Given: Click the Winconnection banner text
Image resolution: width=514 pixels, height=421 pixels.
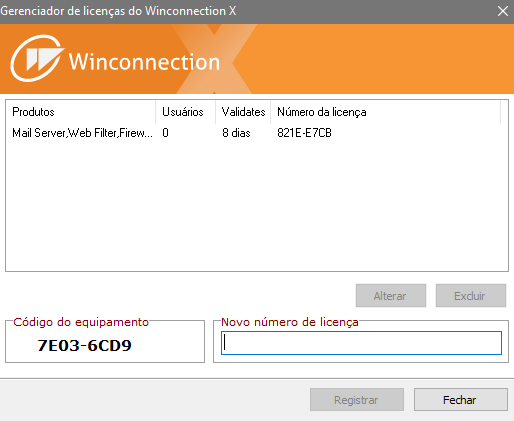Looking at the screenshot, I should point(144,62).
